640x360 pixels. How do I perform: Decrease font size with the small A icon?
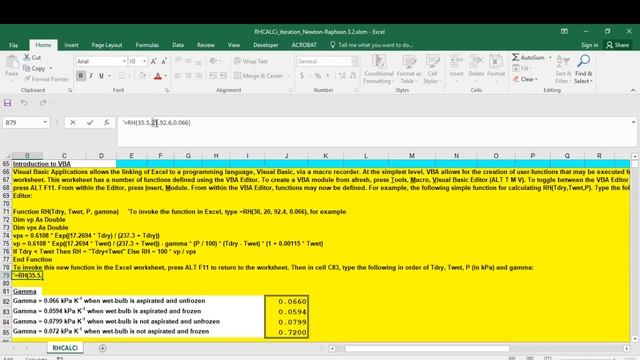point(164,61)
